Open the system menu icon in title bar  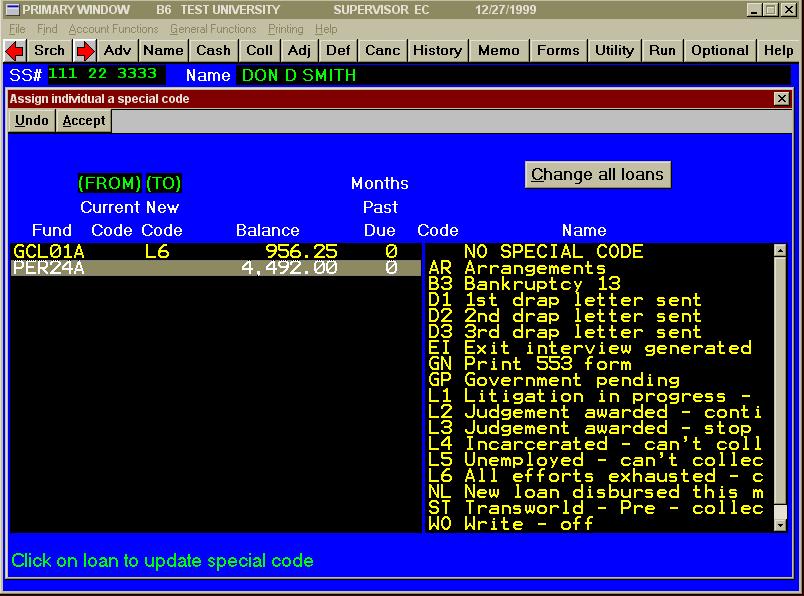click(x=12, y=9)
